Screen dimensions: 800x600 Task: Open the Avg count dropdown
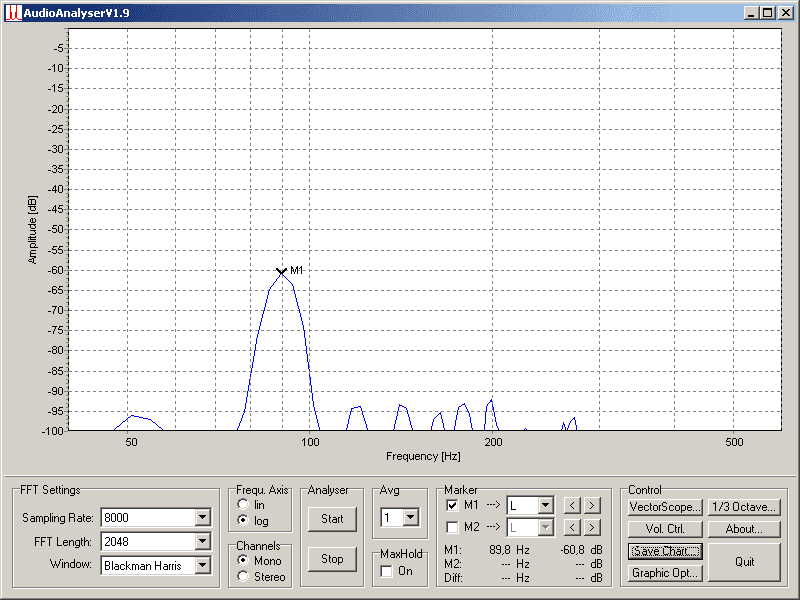(x=411, y=517)
